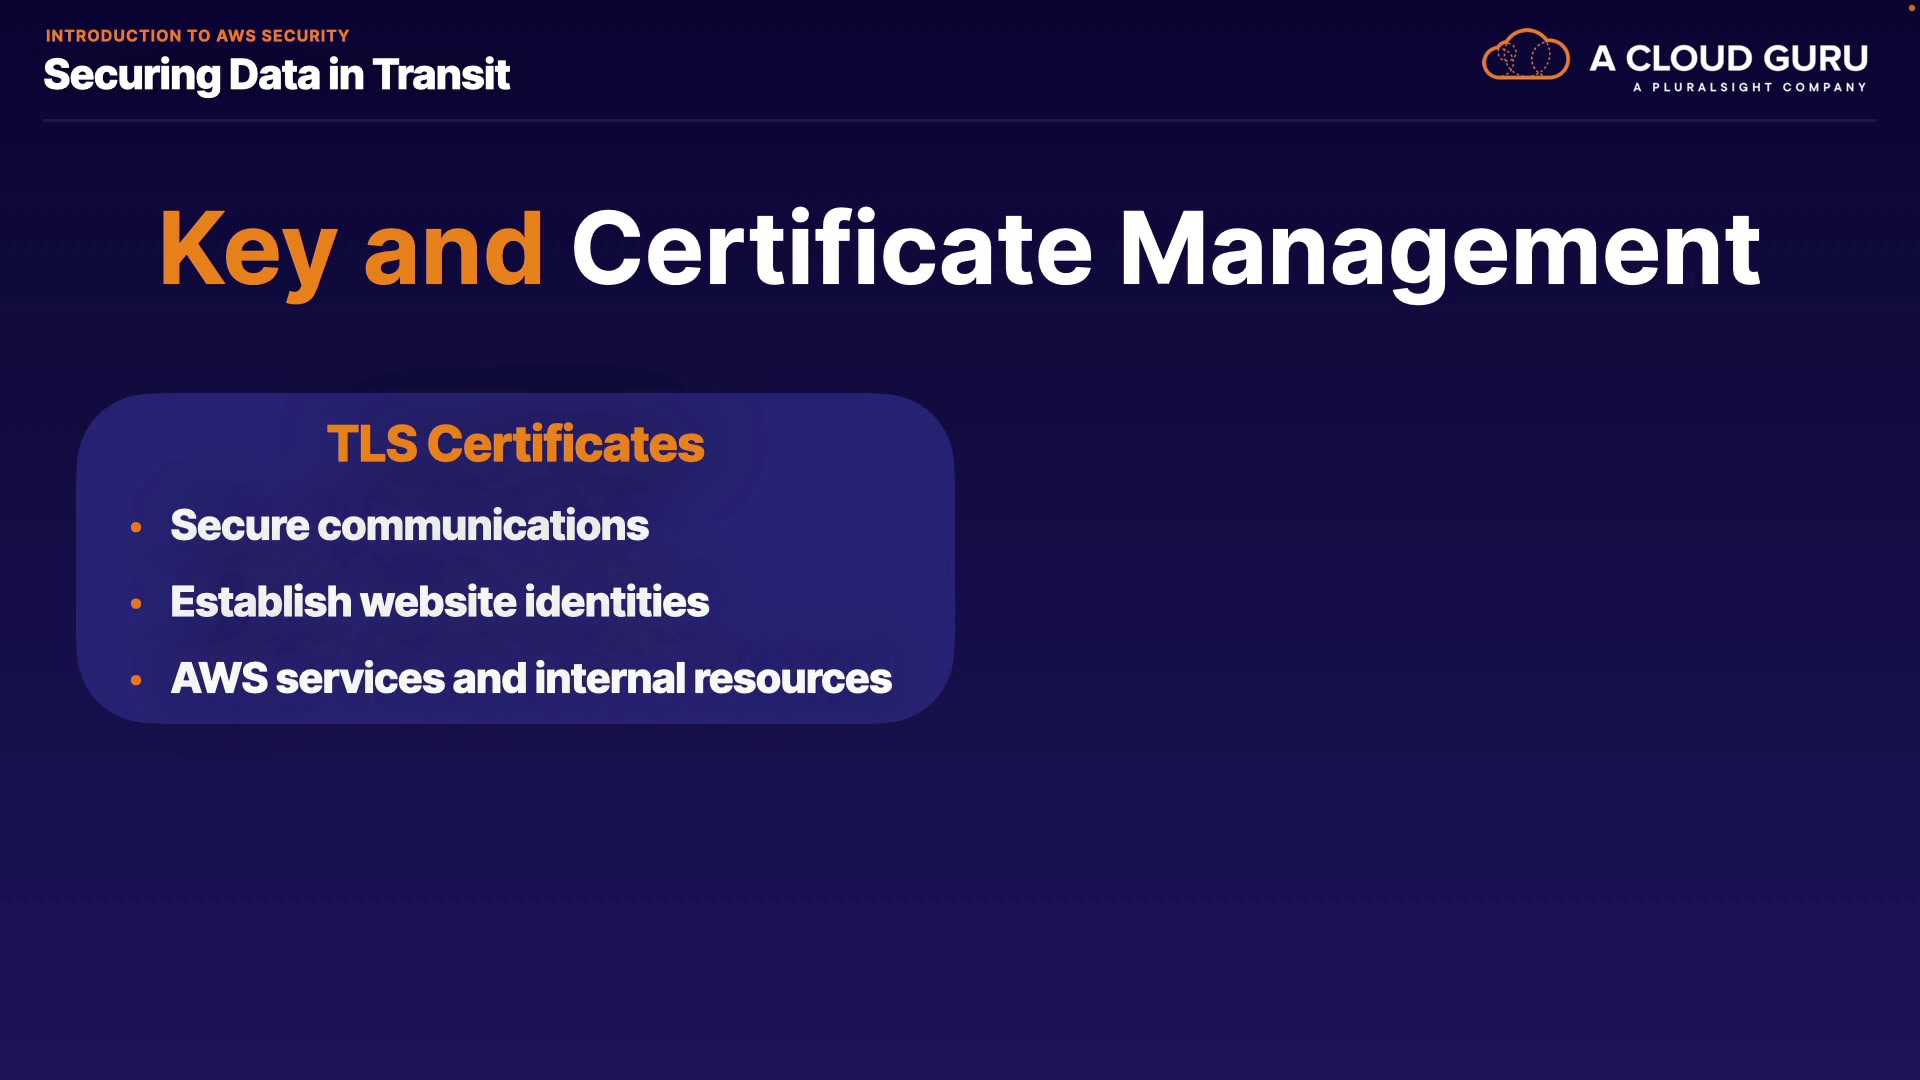Click the orange bullet beside AWS services line

tap(136, 680)
